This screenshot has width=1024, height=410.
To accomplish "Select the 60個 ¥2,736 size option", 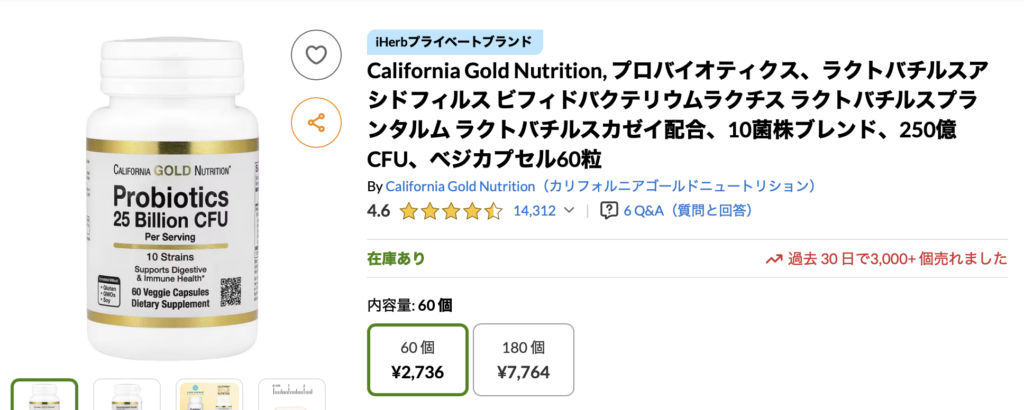I will pos(418,361).
